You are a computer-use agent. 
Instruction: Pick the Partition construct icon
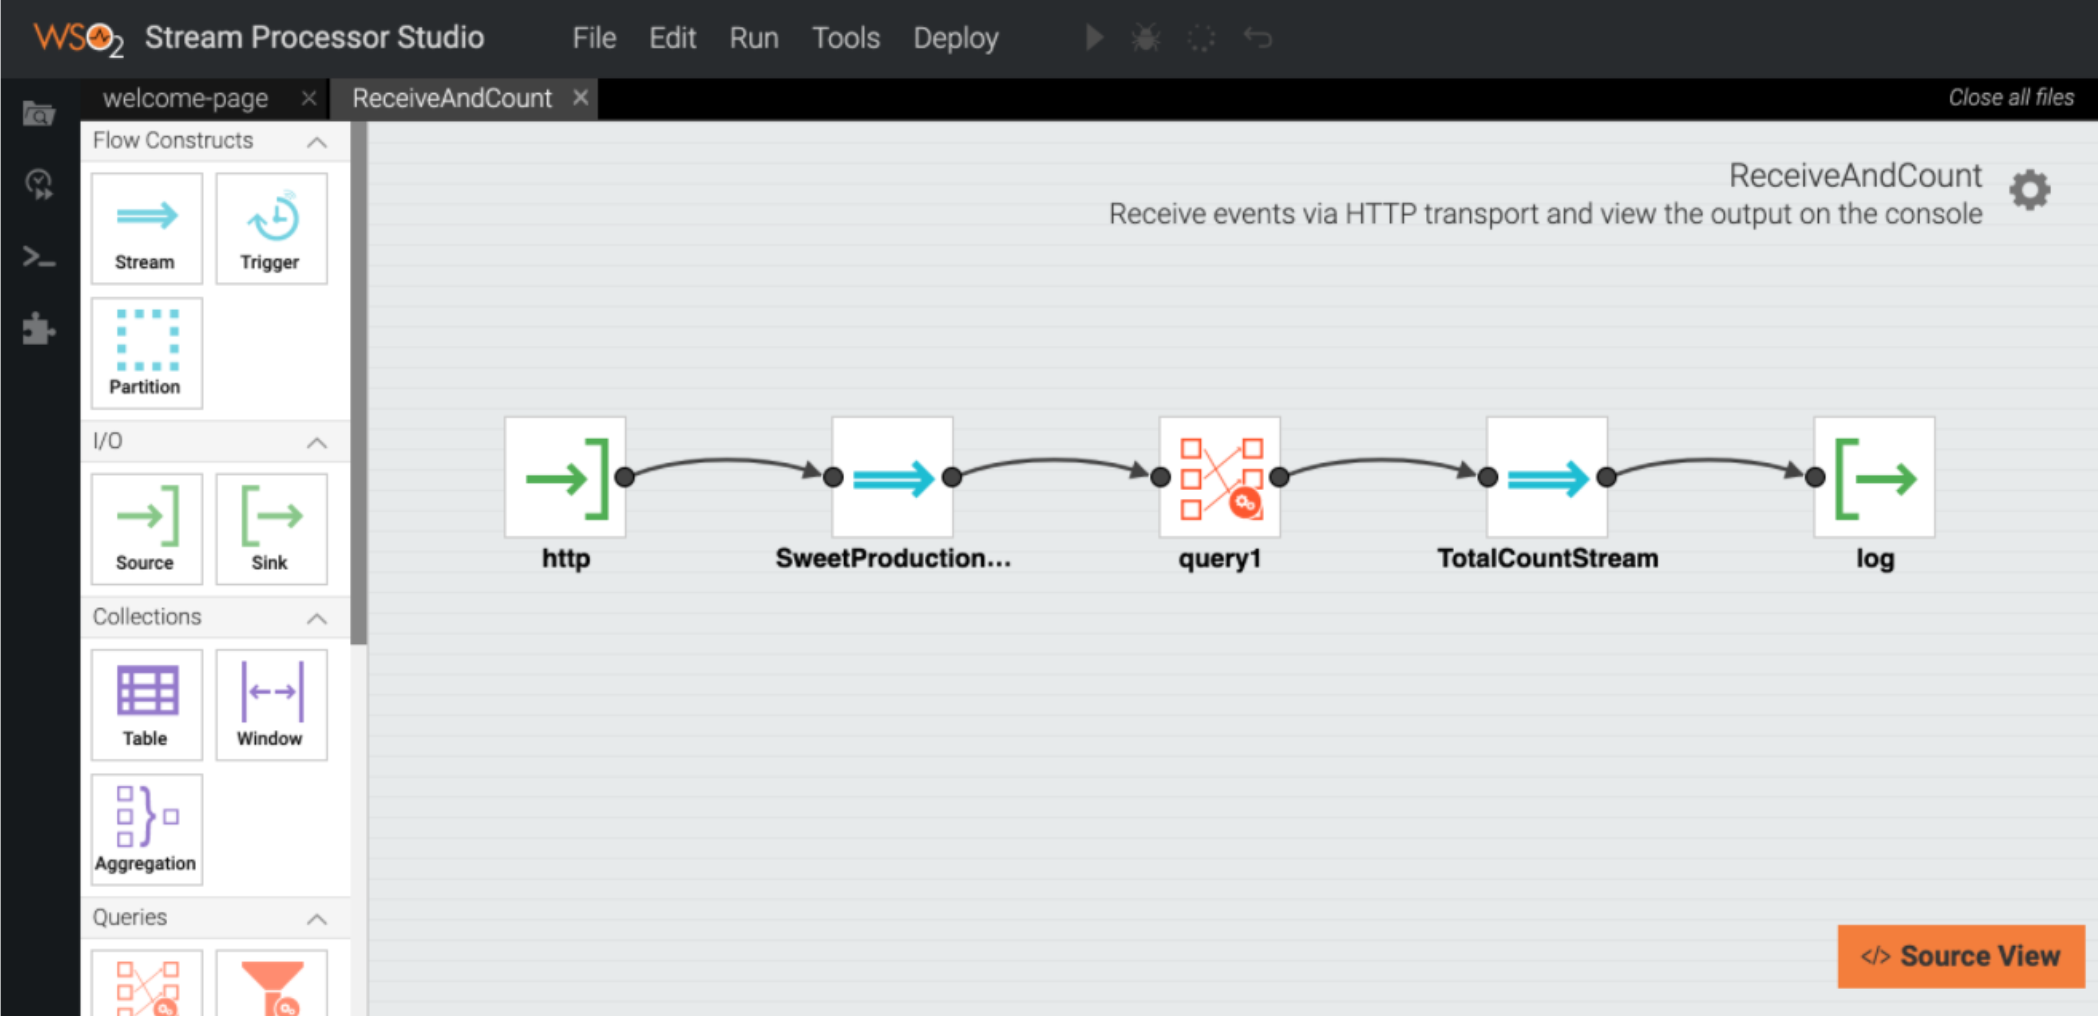[x=146, y=352]
